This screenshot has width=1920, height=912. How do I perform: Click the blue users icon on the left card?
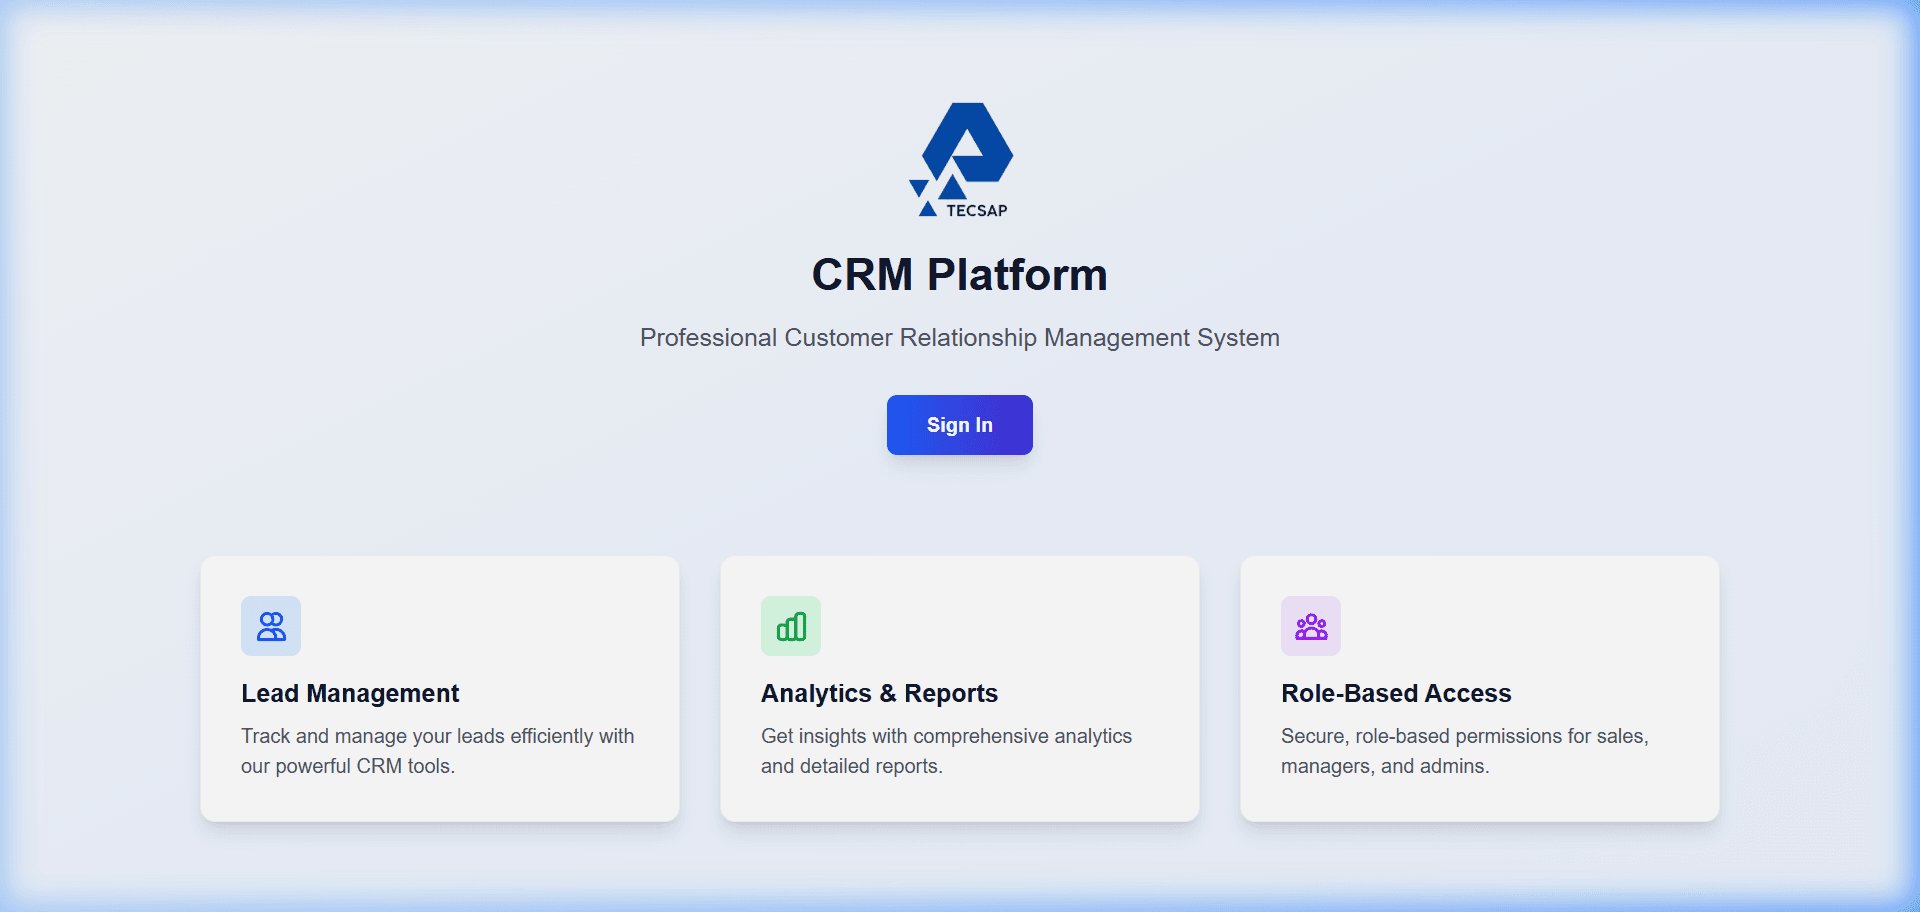pyautogui.click(x=270, y=626)
